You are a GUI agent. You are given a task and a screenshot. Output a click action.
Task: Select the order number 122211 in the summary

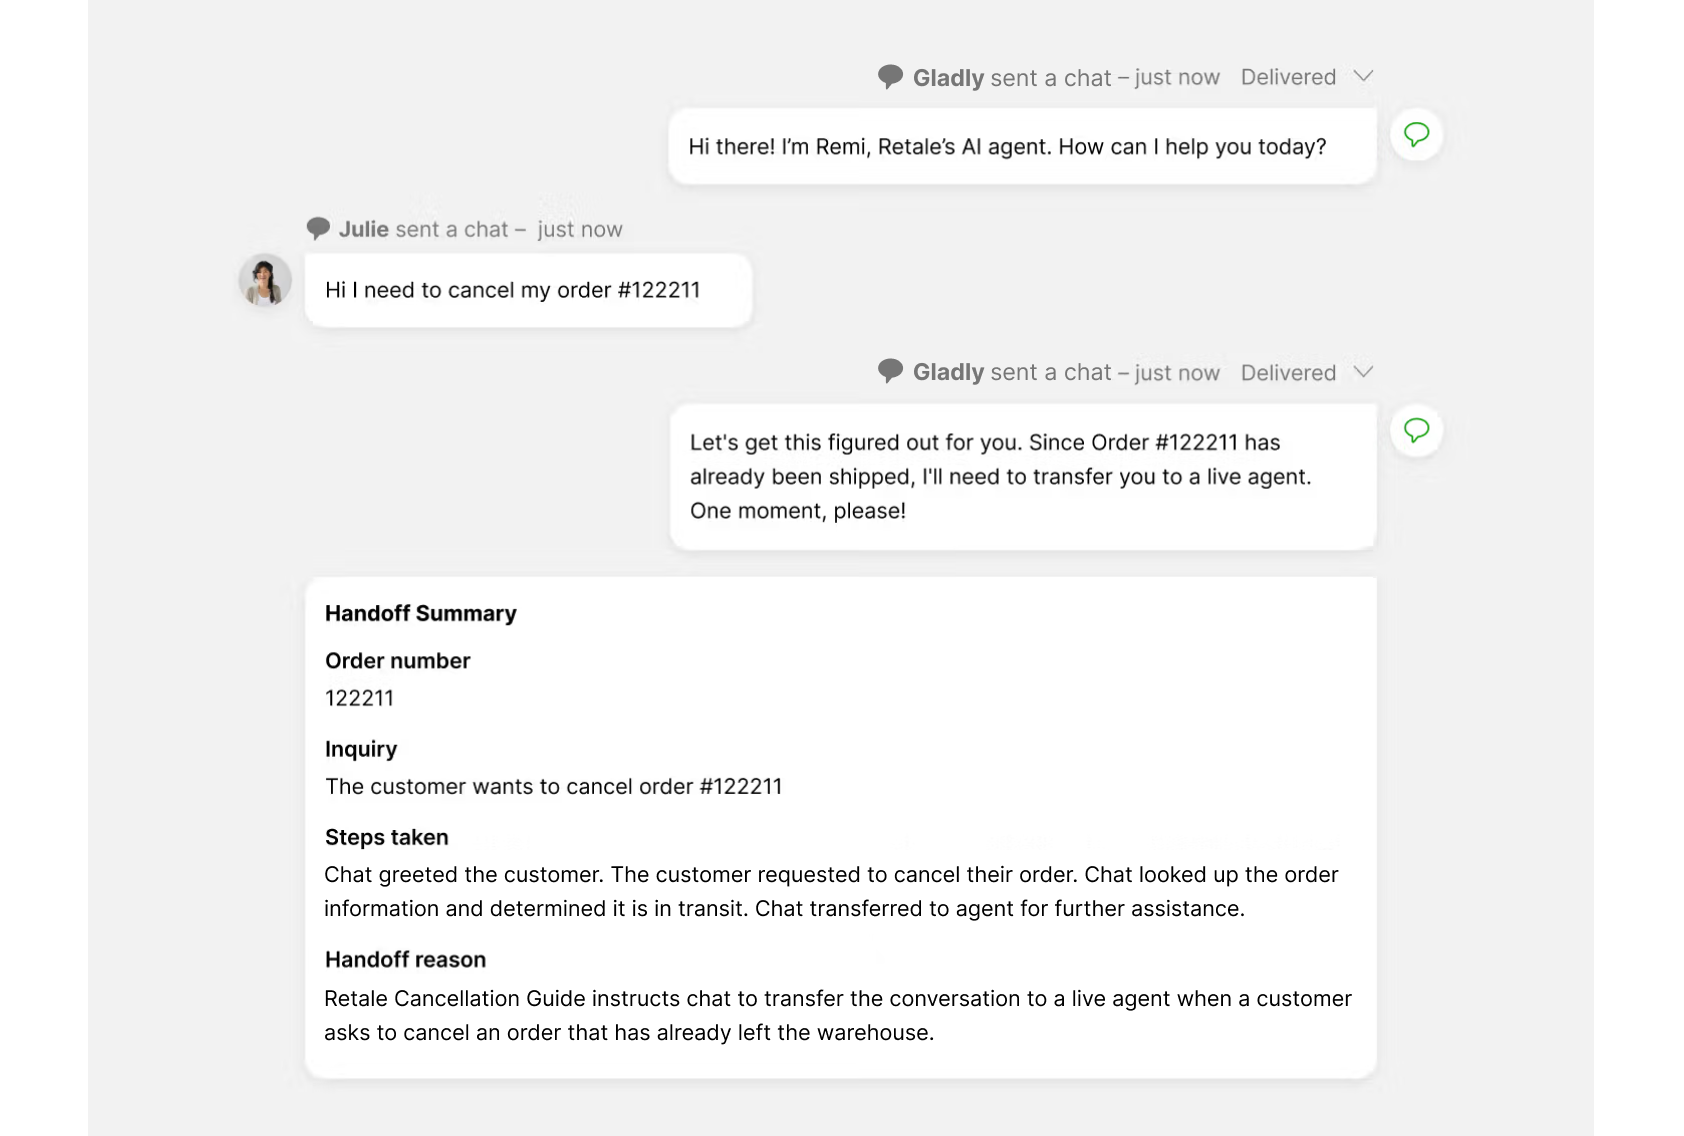359,698
